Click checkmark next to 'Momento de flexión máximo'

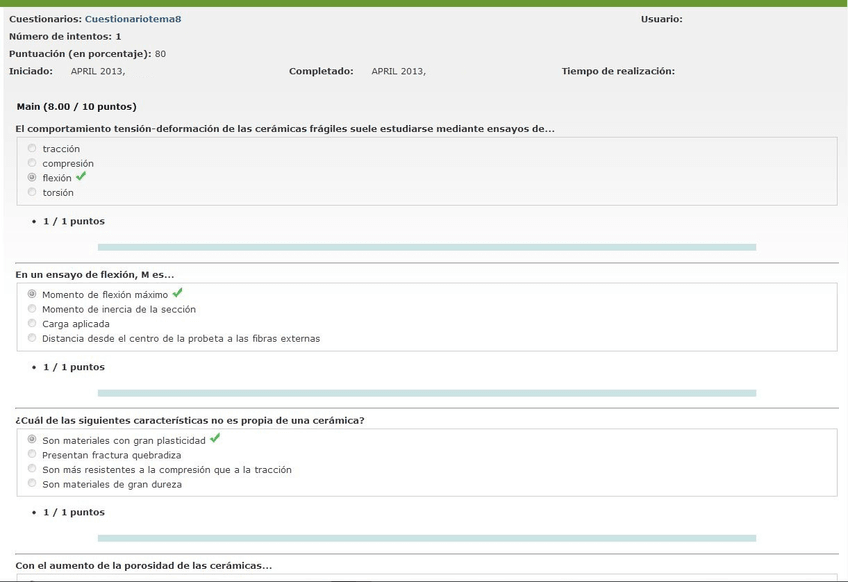tap(177, 294)
